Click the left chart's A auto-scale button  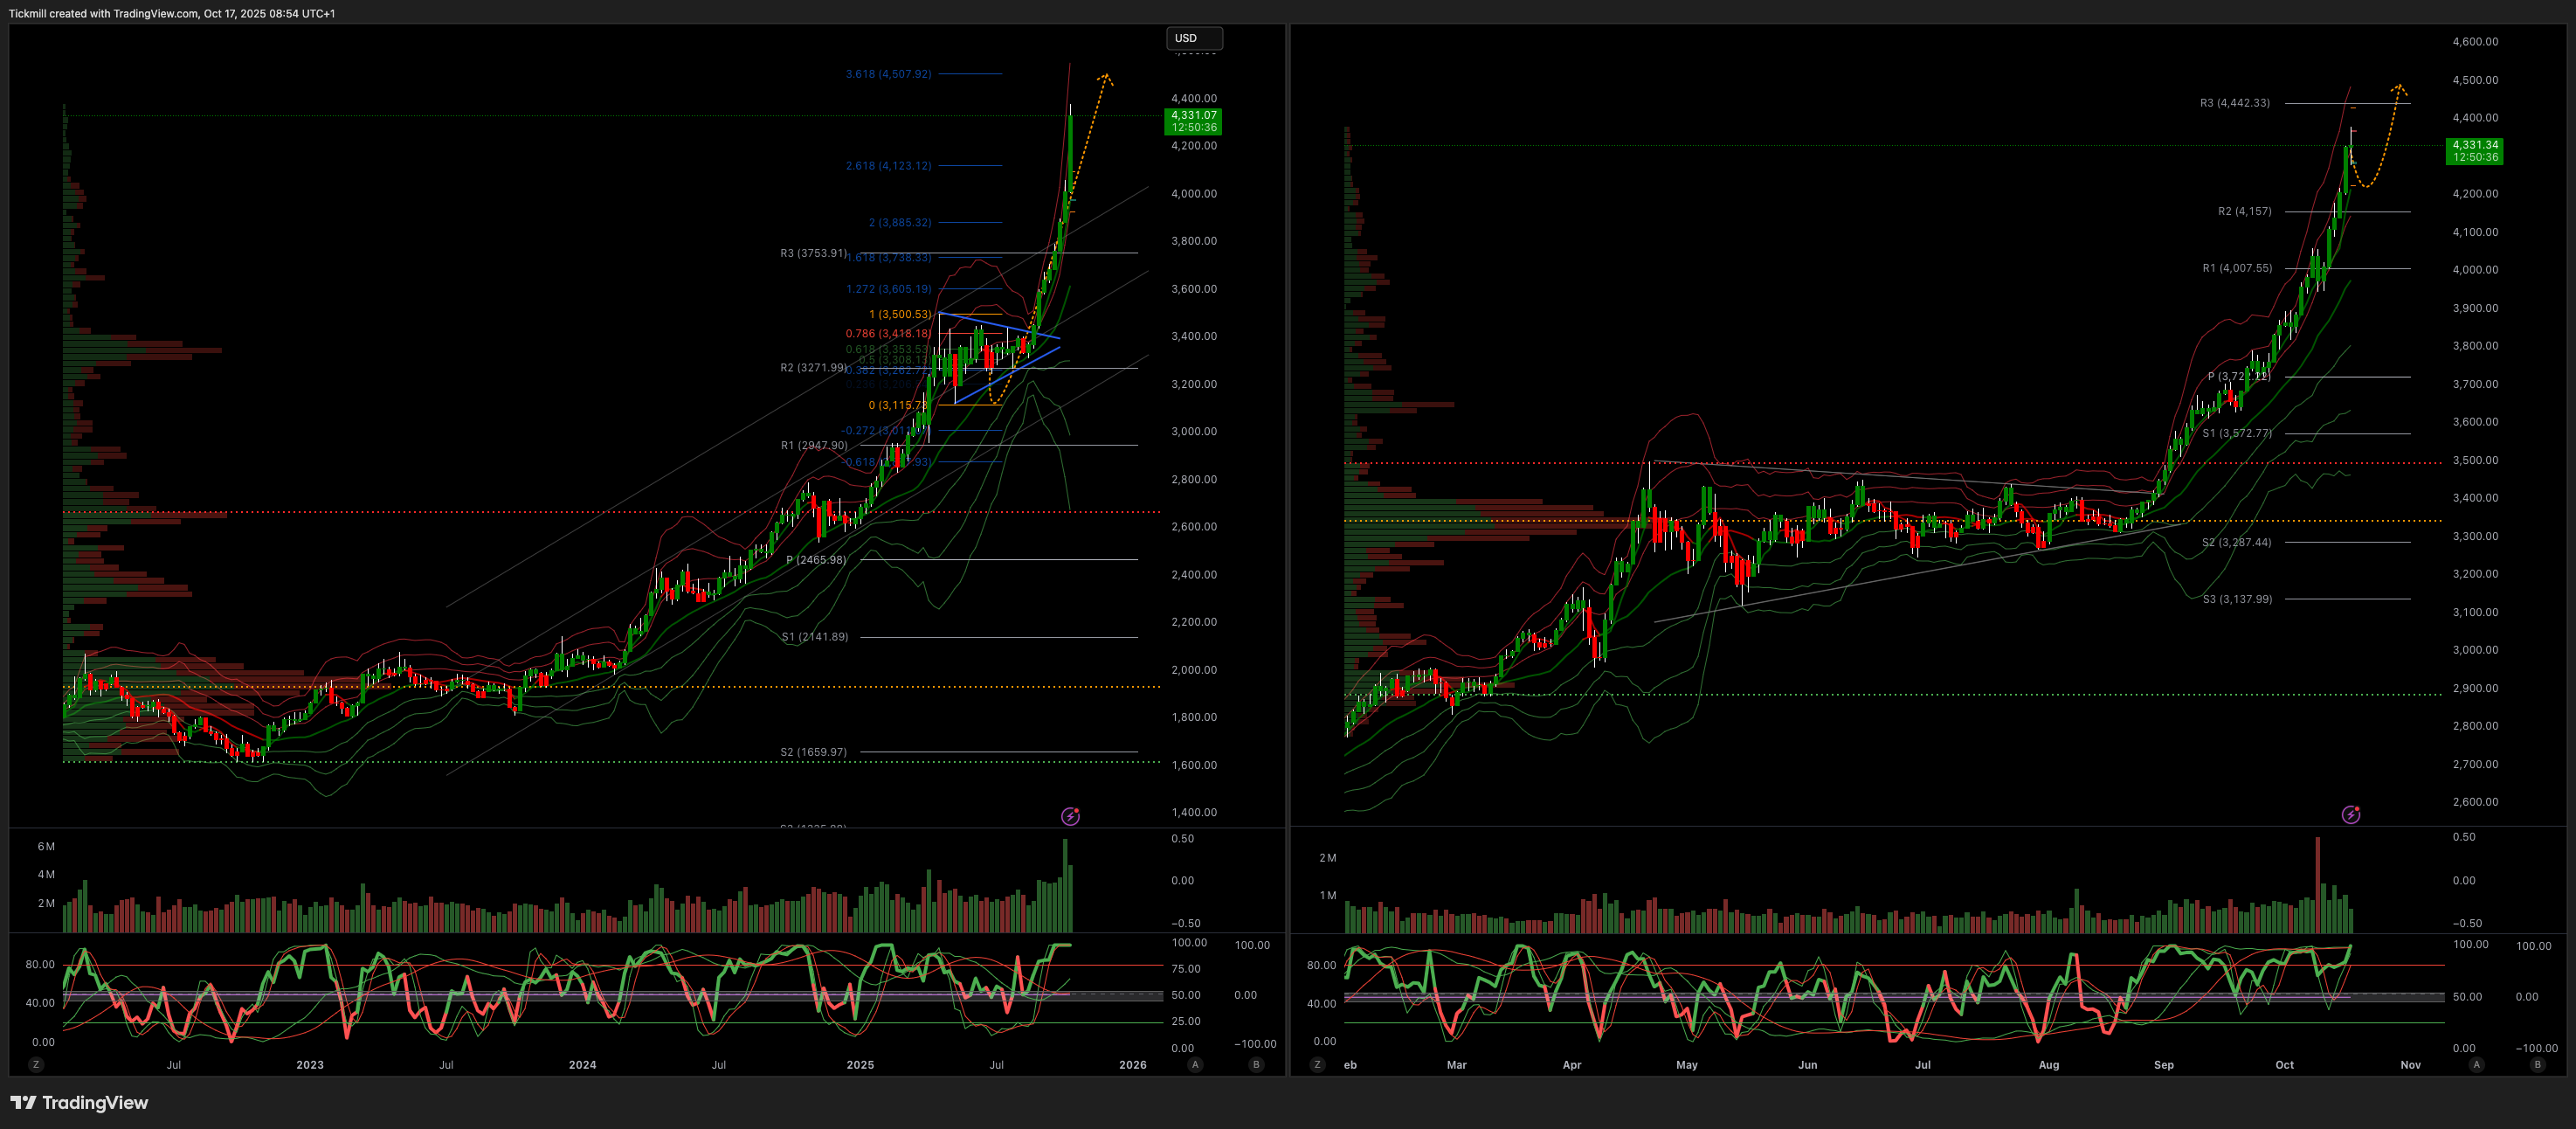pyautogui.click(x=1194, y=1065)
